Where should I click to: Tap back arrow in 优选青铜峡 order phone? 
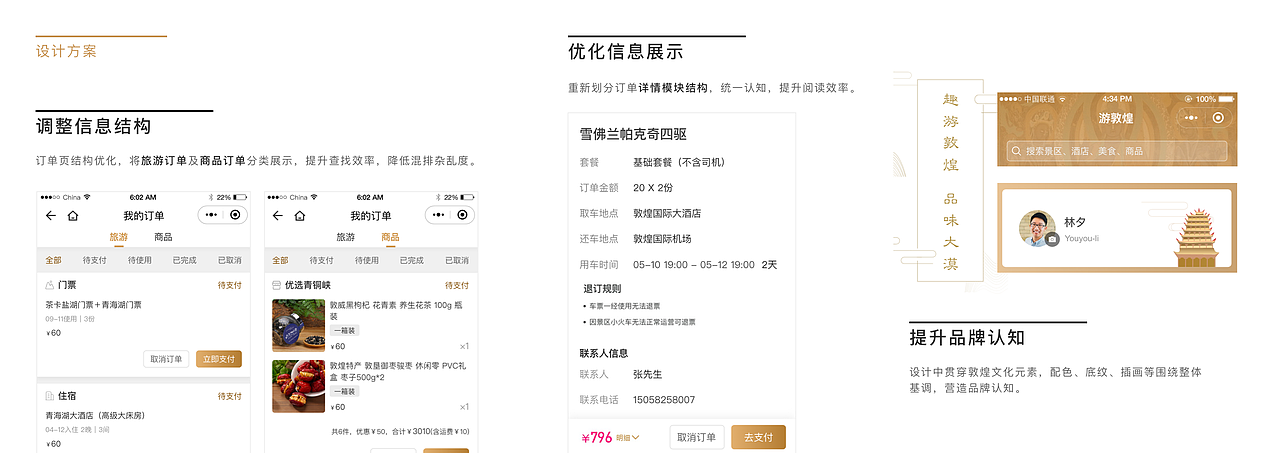(278, 215)
